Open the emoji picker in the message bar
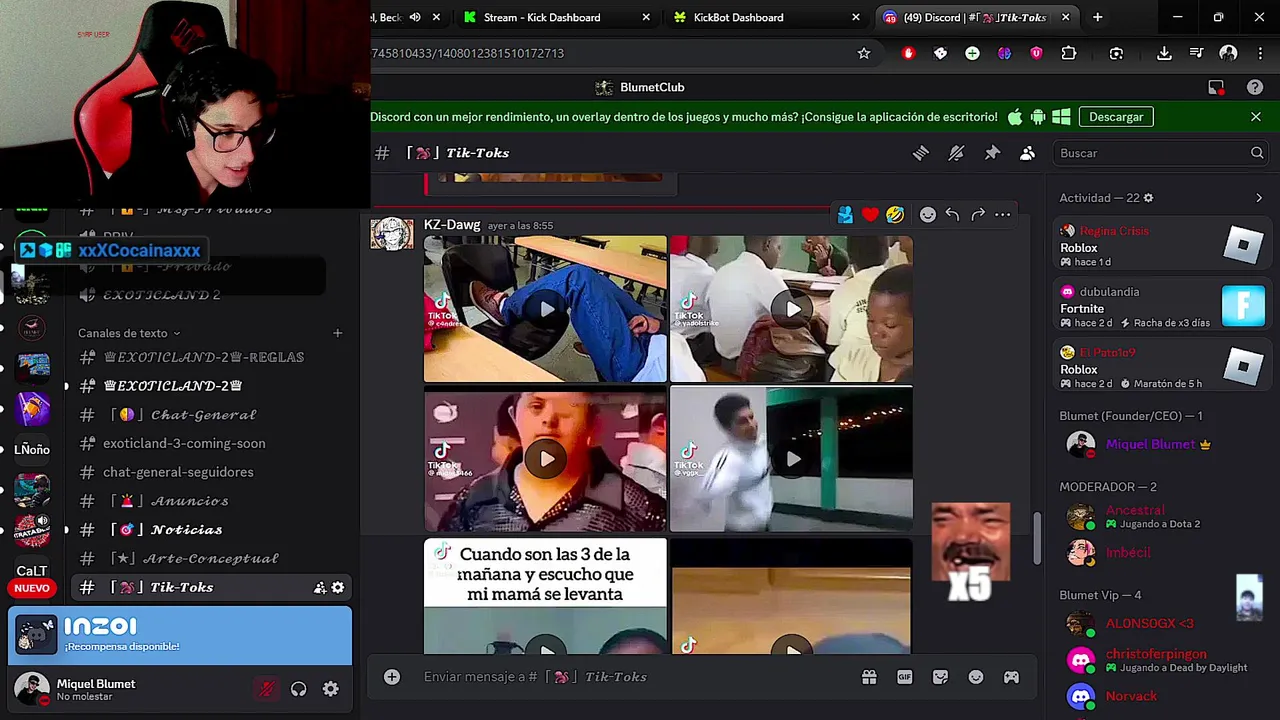This screenshot has height=720, width=1280. pos(976,677)
